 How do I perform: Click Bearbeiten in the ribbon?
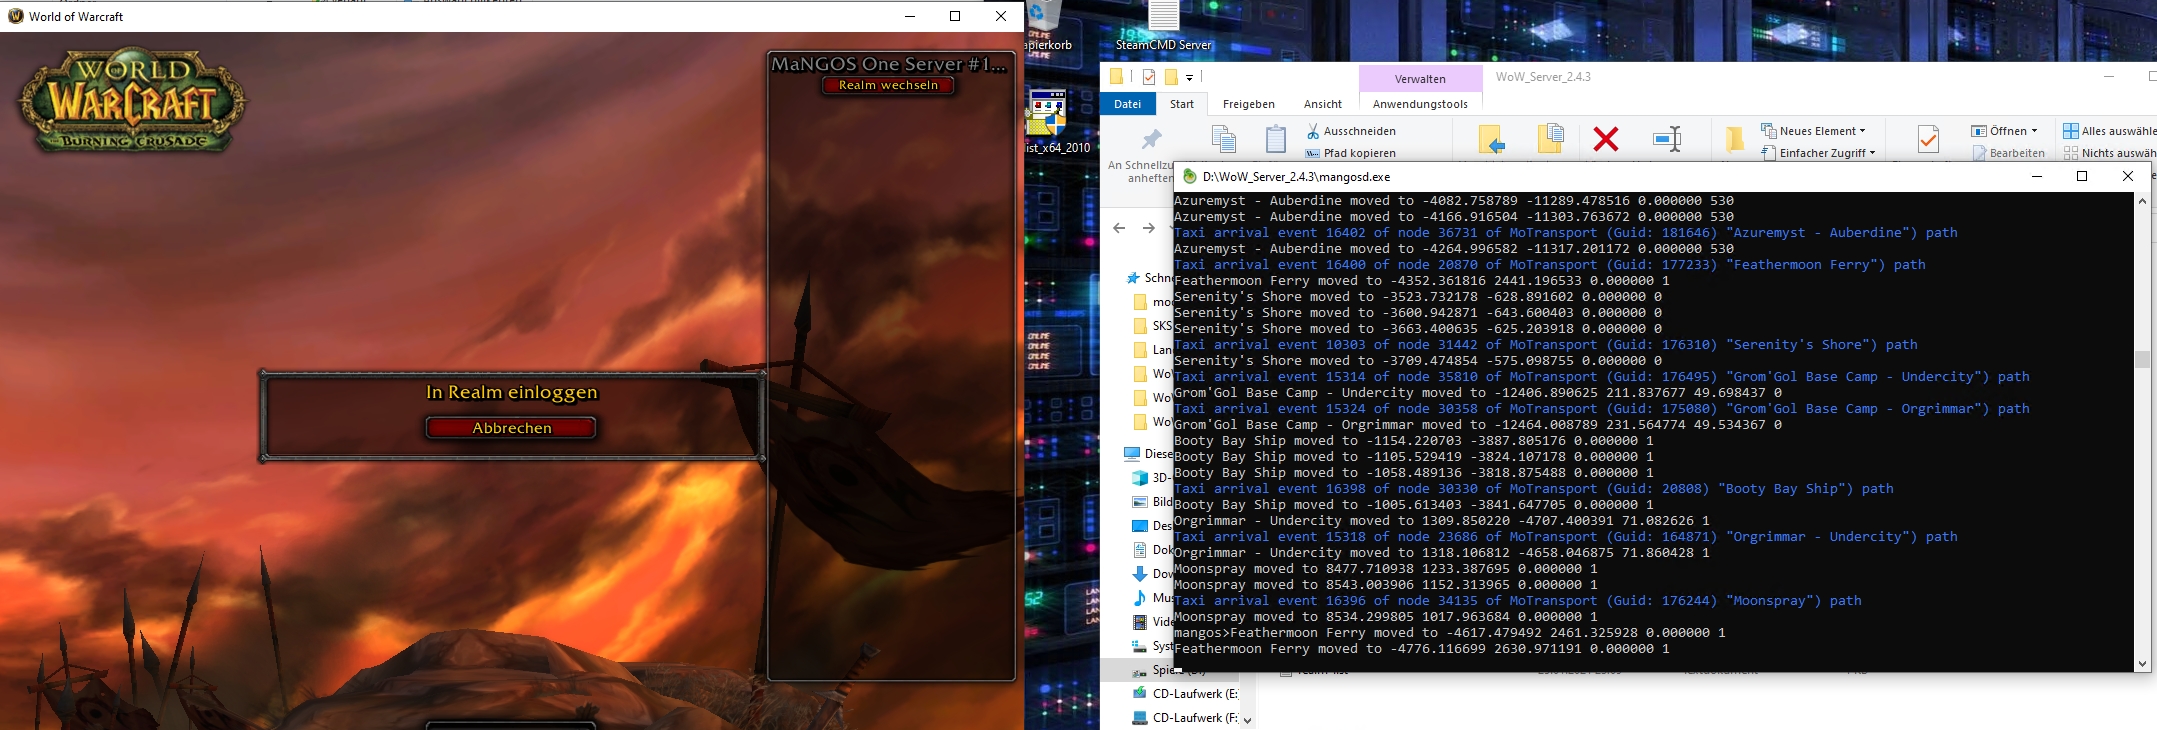tap(2009, 153)
